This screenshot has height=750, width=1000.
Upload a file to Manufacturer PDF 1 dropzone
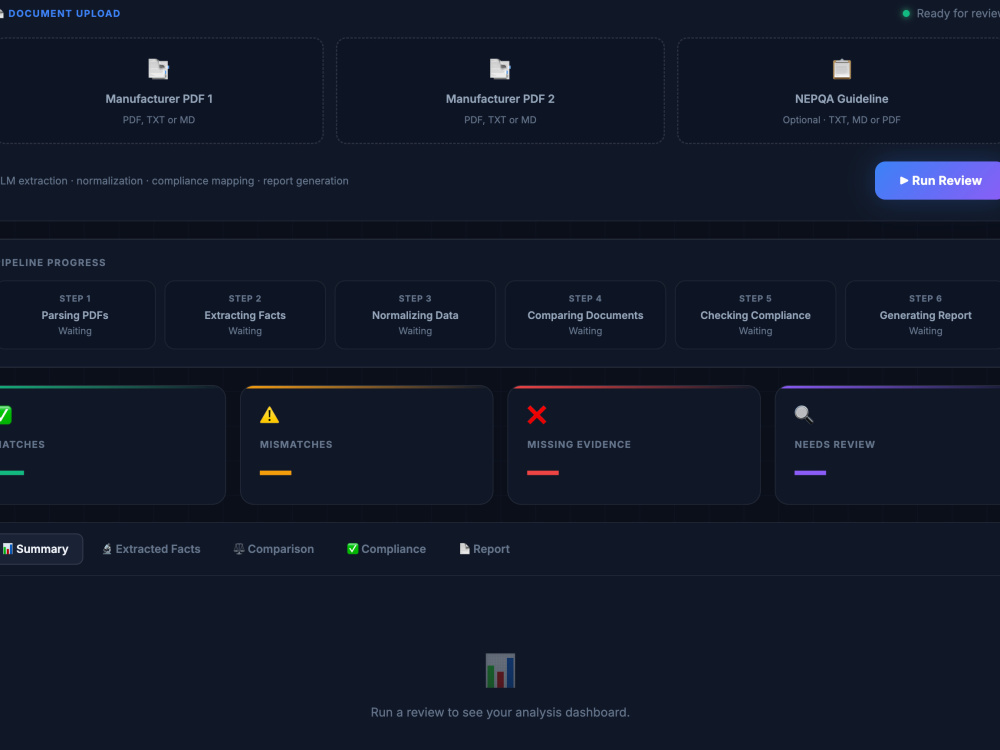click(159, 91)
